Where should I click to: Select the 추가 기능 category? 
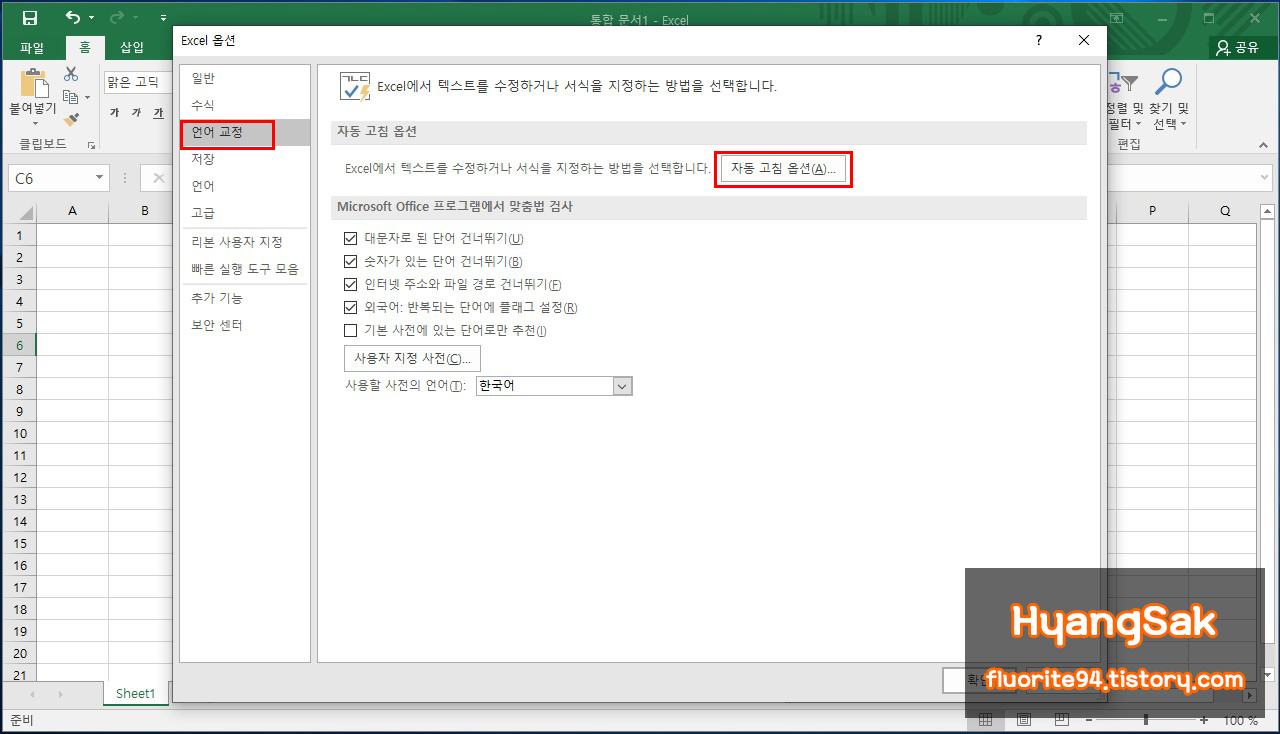(x=245, y=298)
